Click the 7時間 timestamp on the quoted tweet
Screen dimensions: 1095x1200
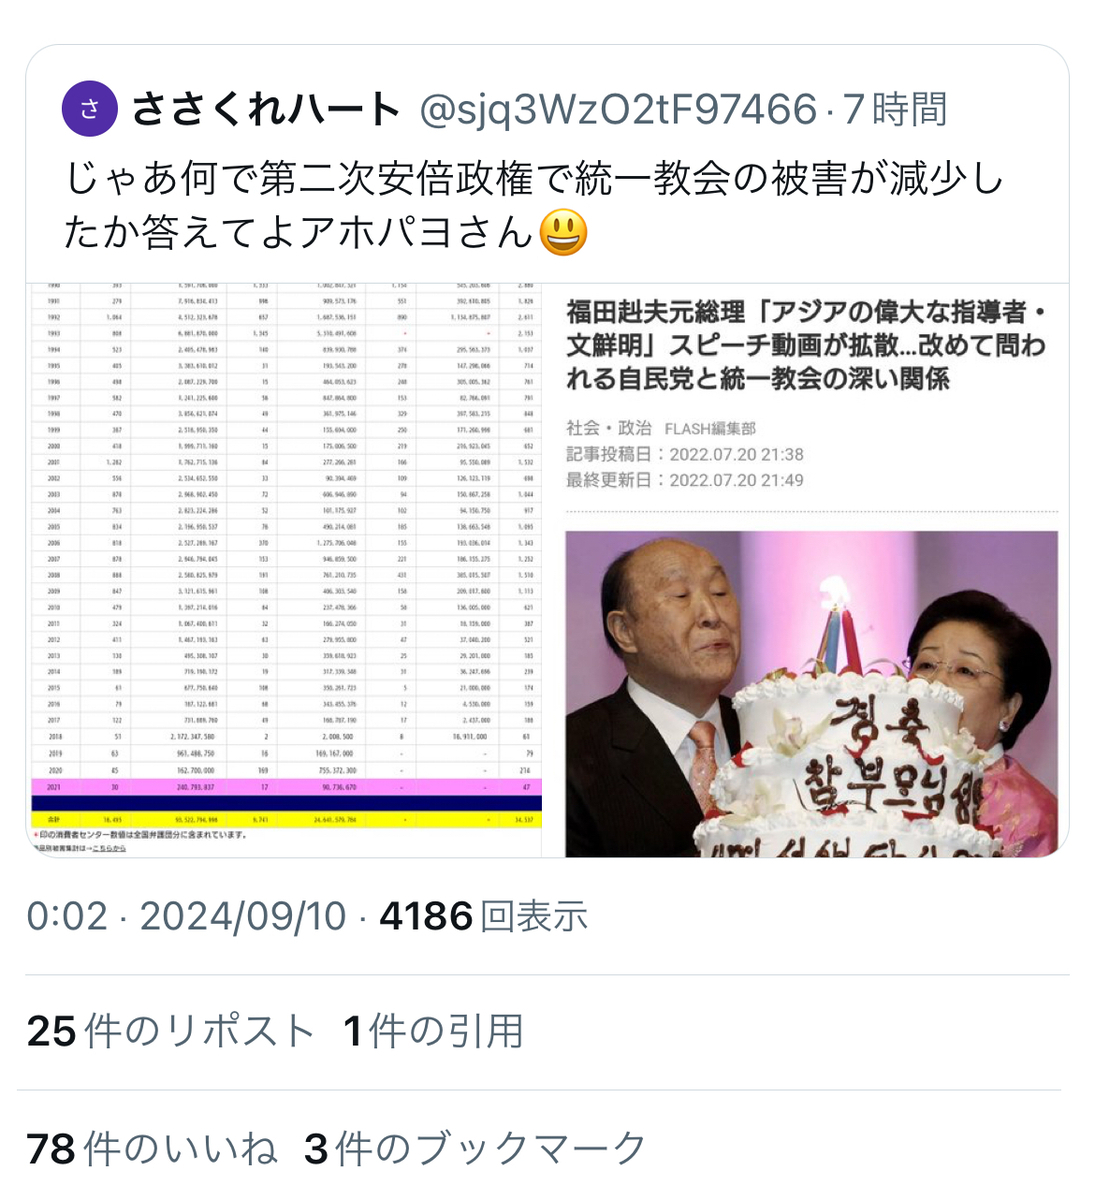(x=895, y=109)
